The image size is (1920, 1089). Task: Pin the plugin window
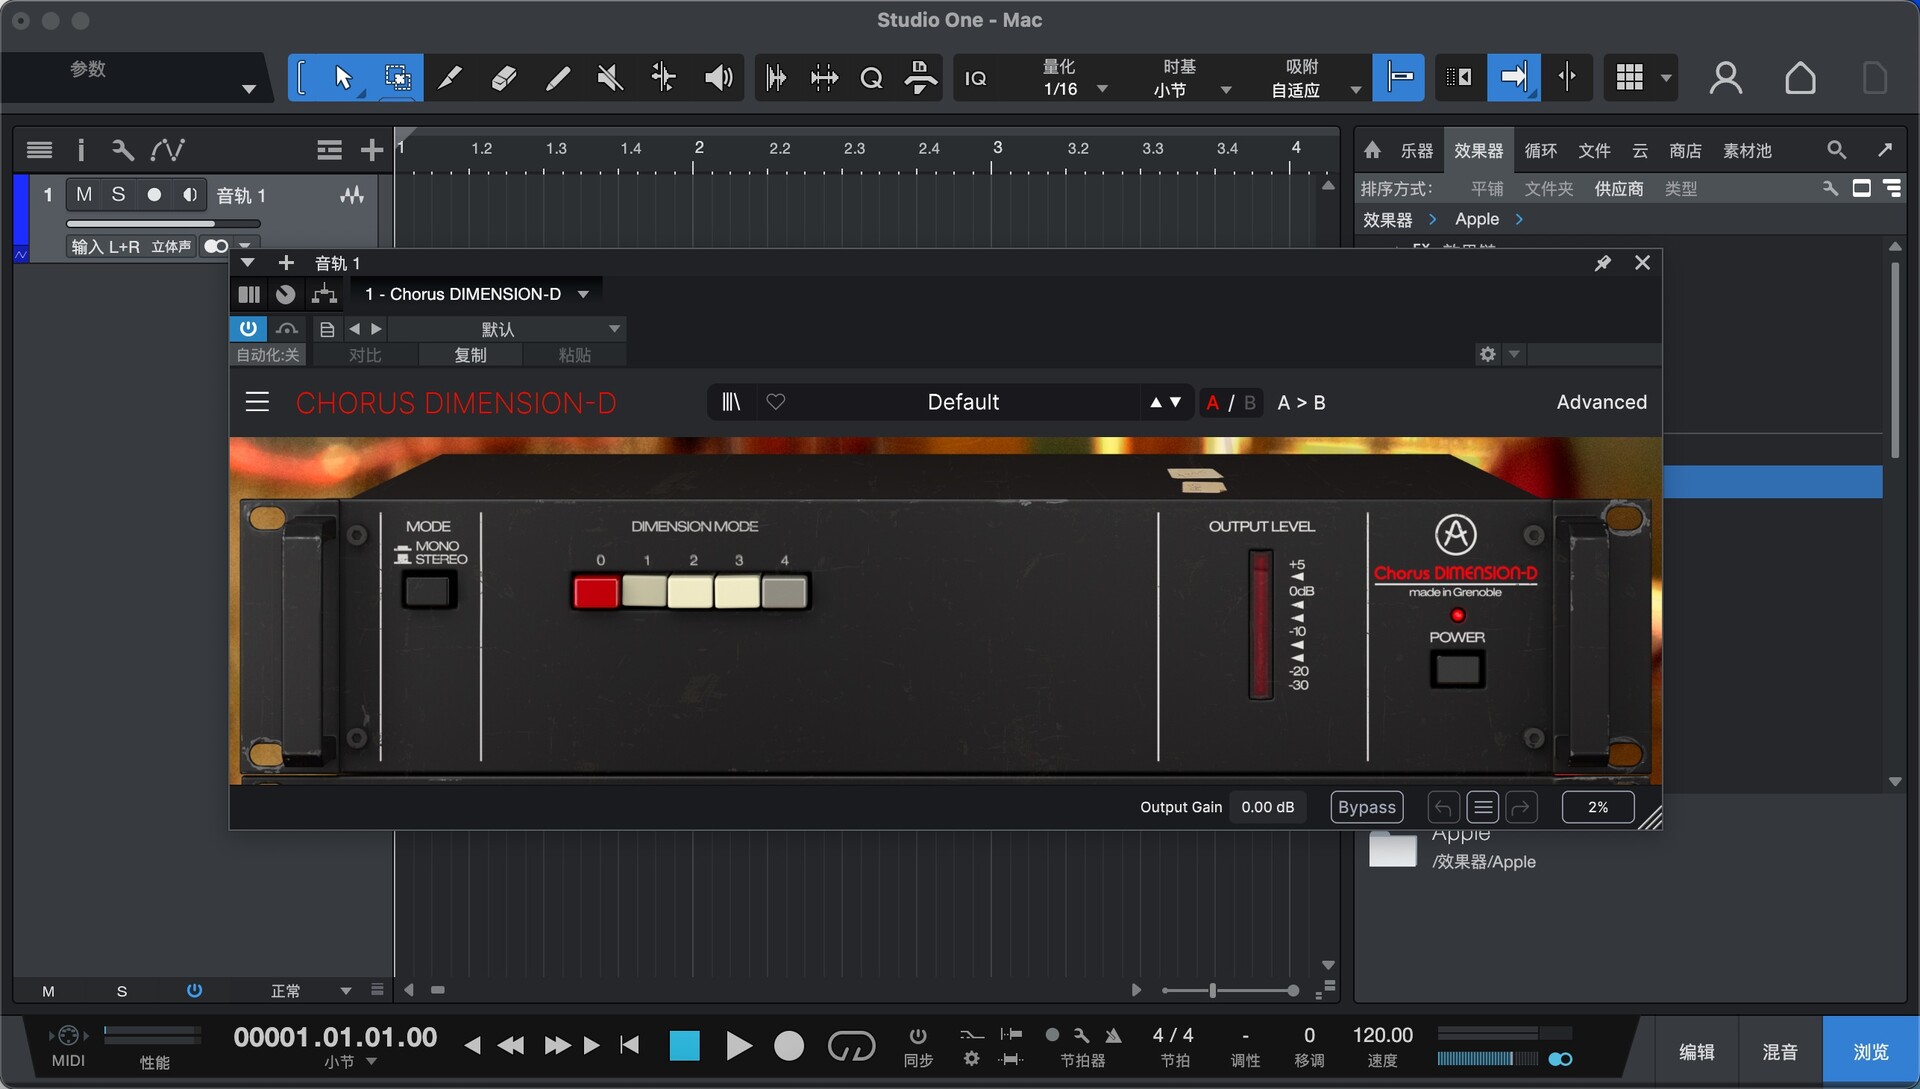pyautogui.click(x=1602, y=263)
